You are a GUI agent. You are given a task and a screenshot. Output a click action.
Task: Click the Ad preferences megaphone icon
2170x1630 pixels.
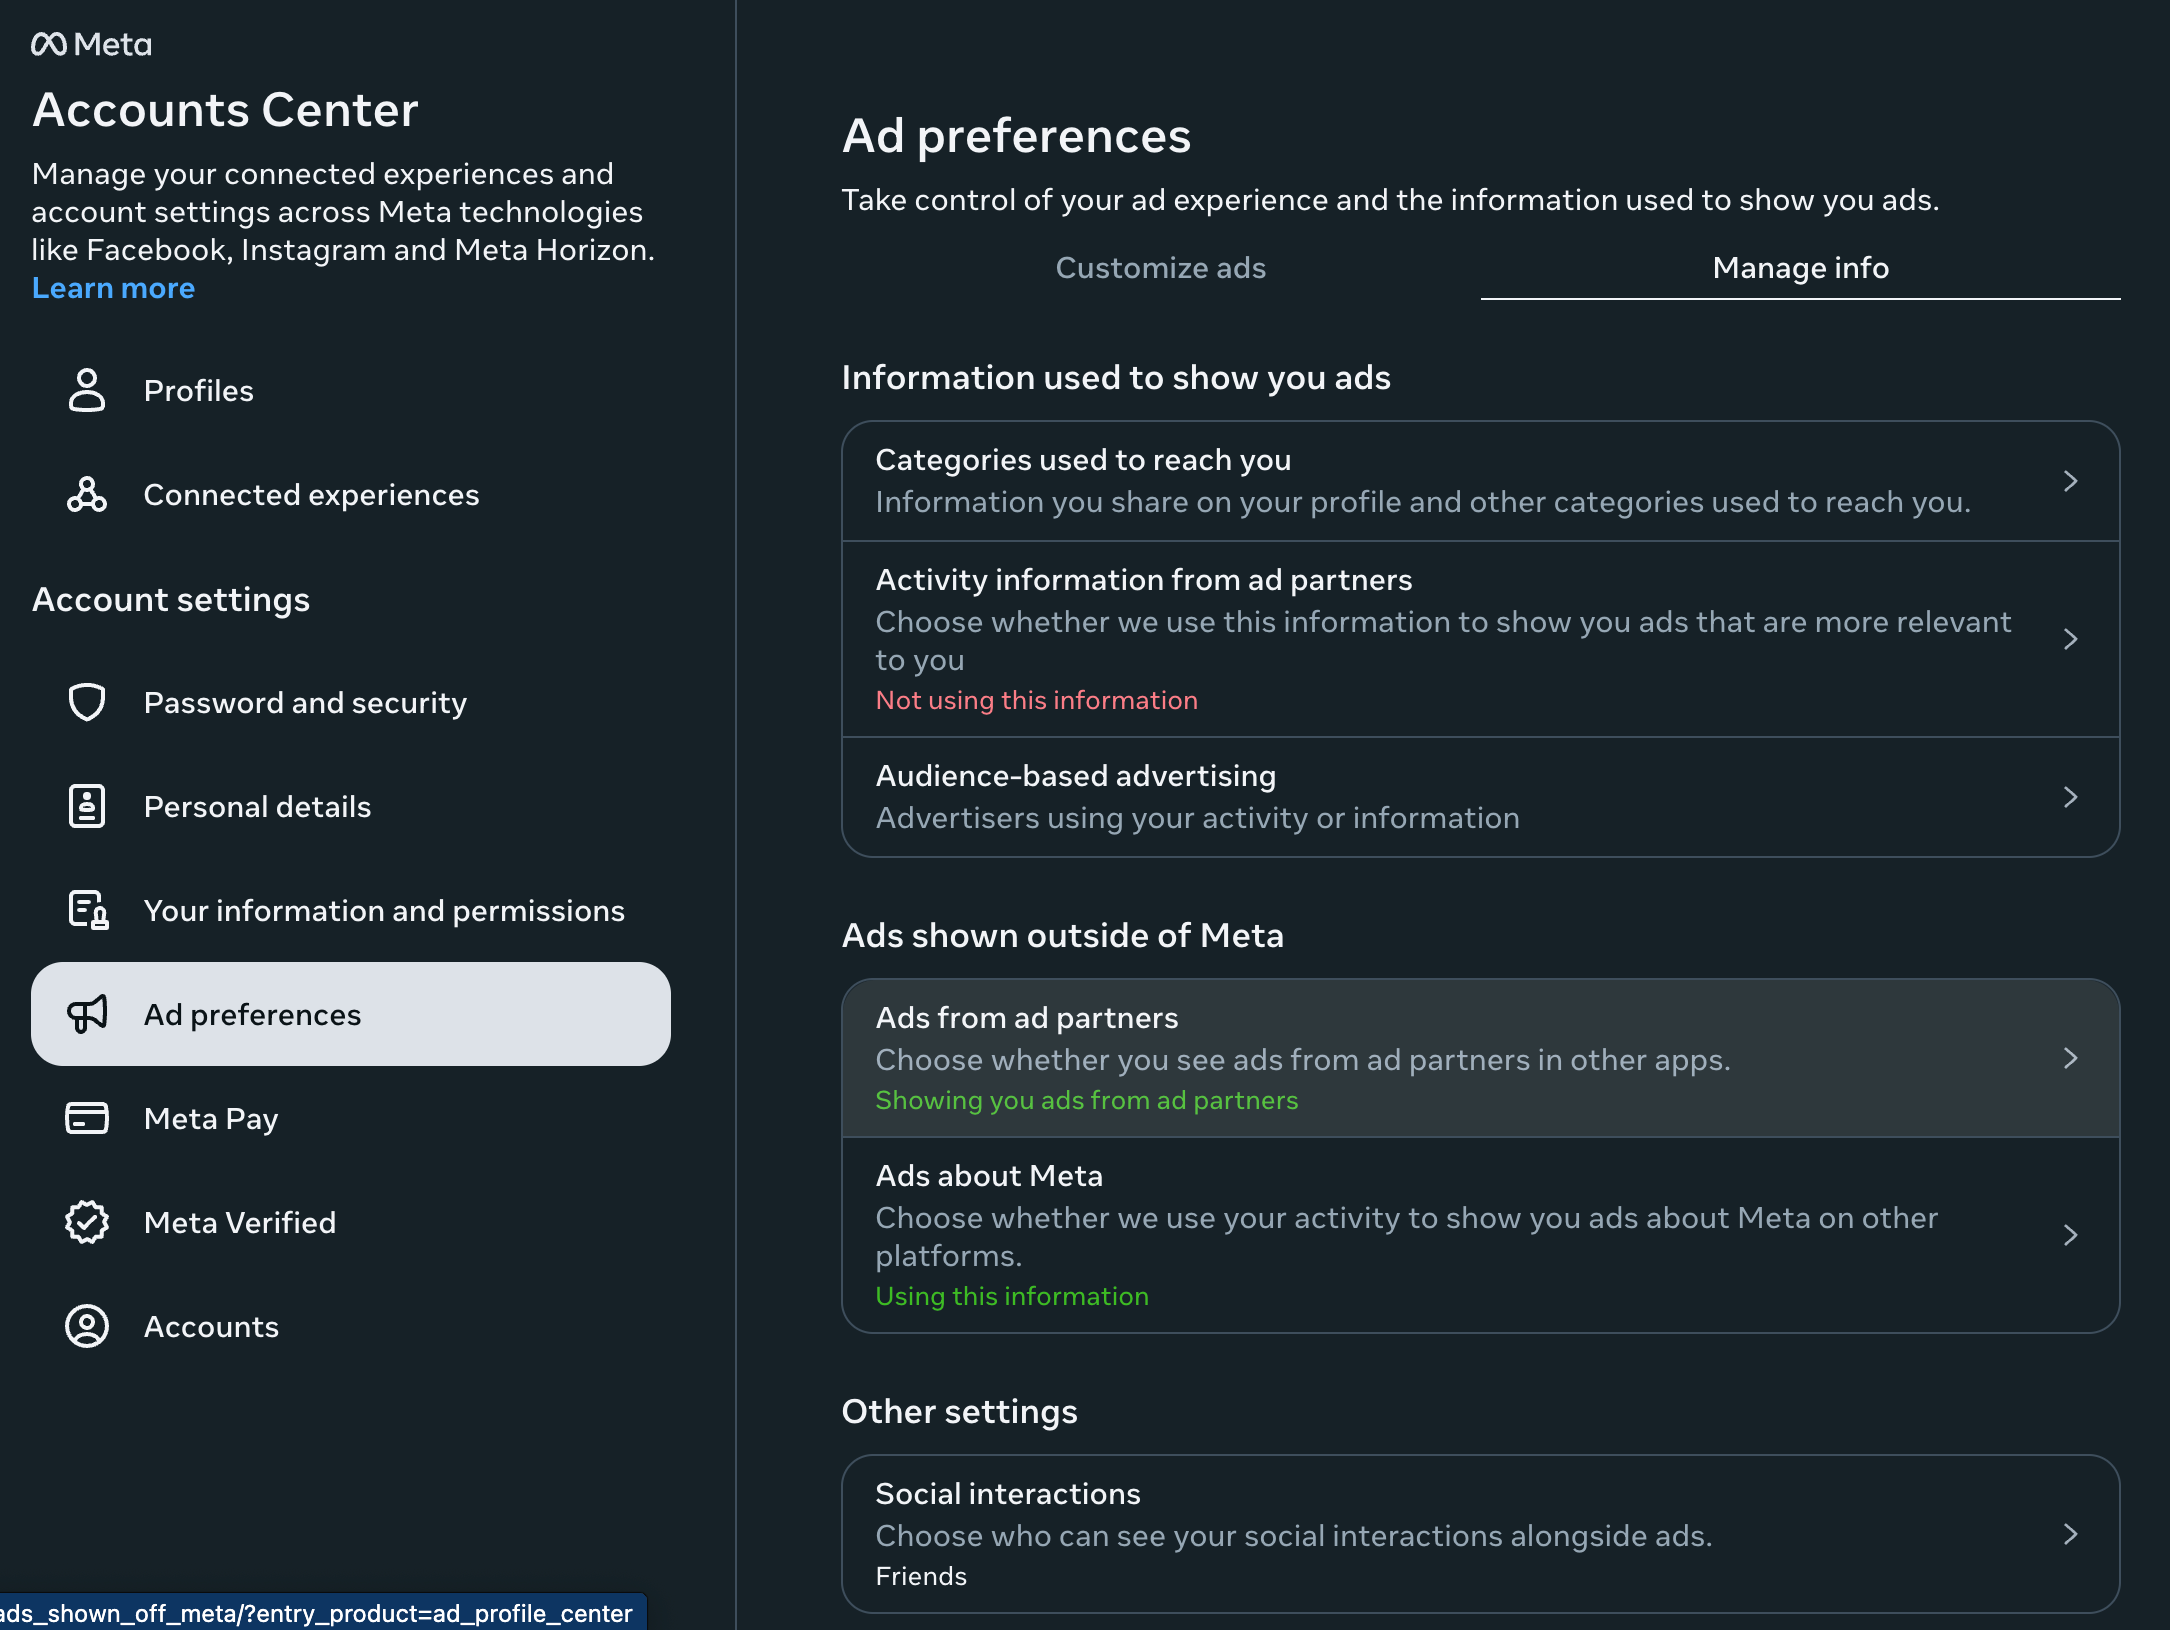coord(87,1014)
